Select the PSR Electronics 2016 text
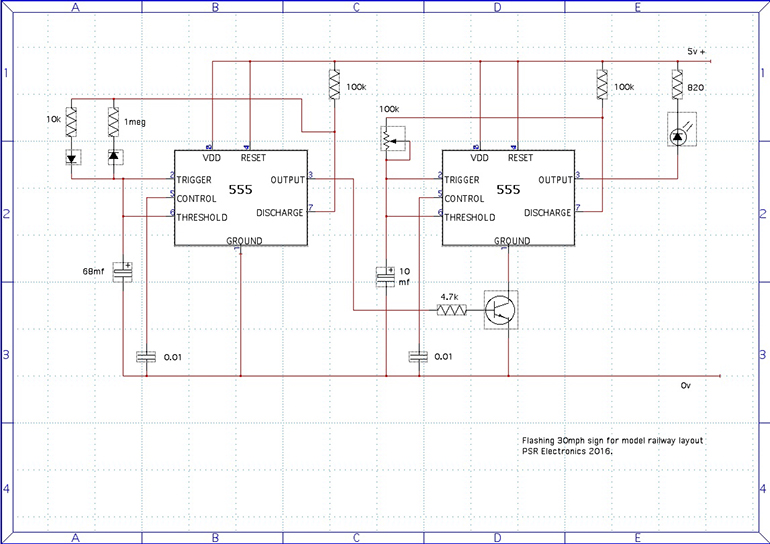 point(566,451)
